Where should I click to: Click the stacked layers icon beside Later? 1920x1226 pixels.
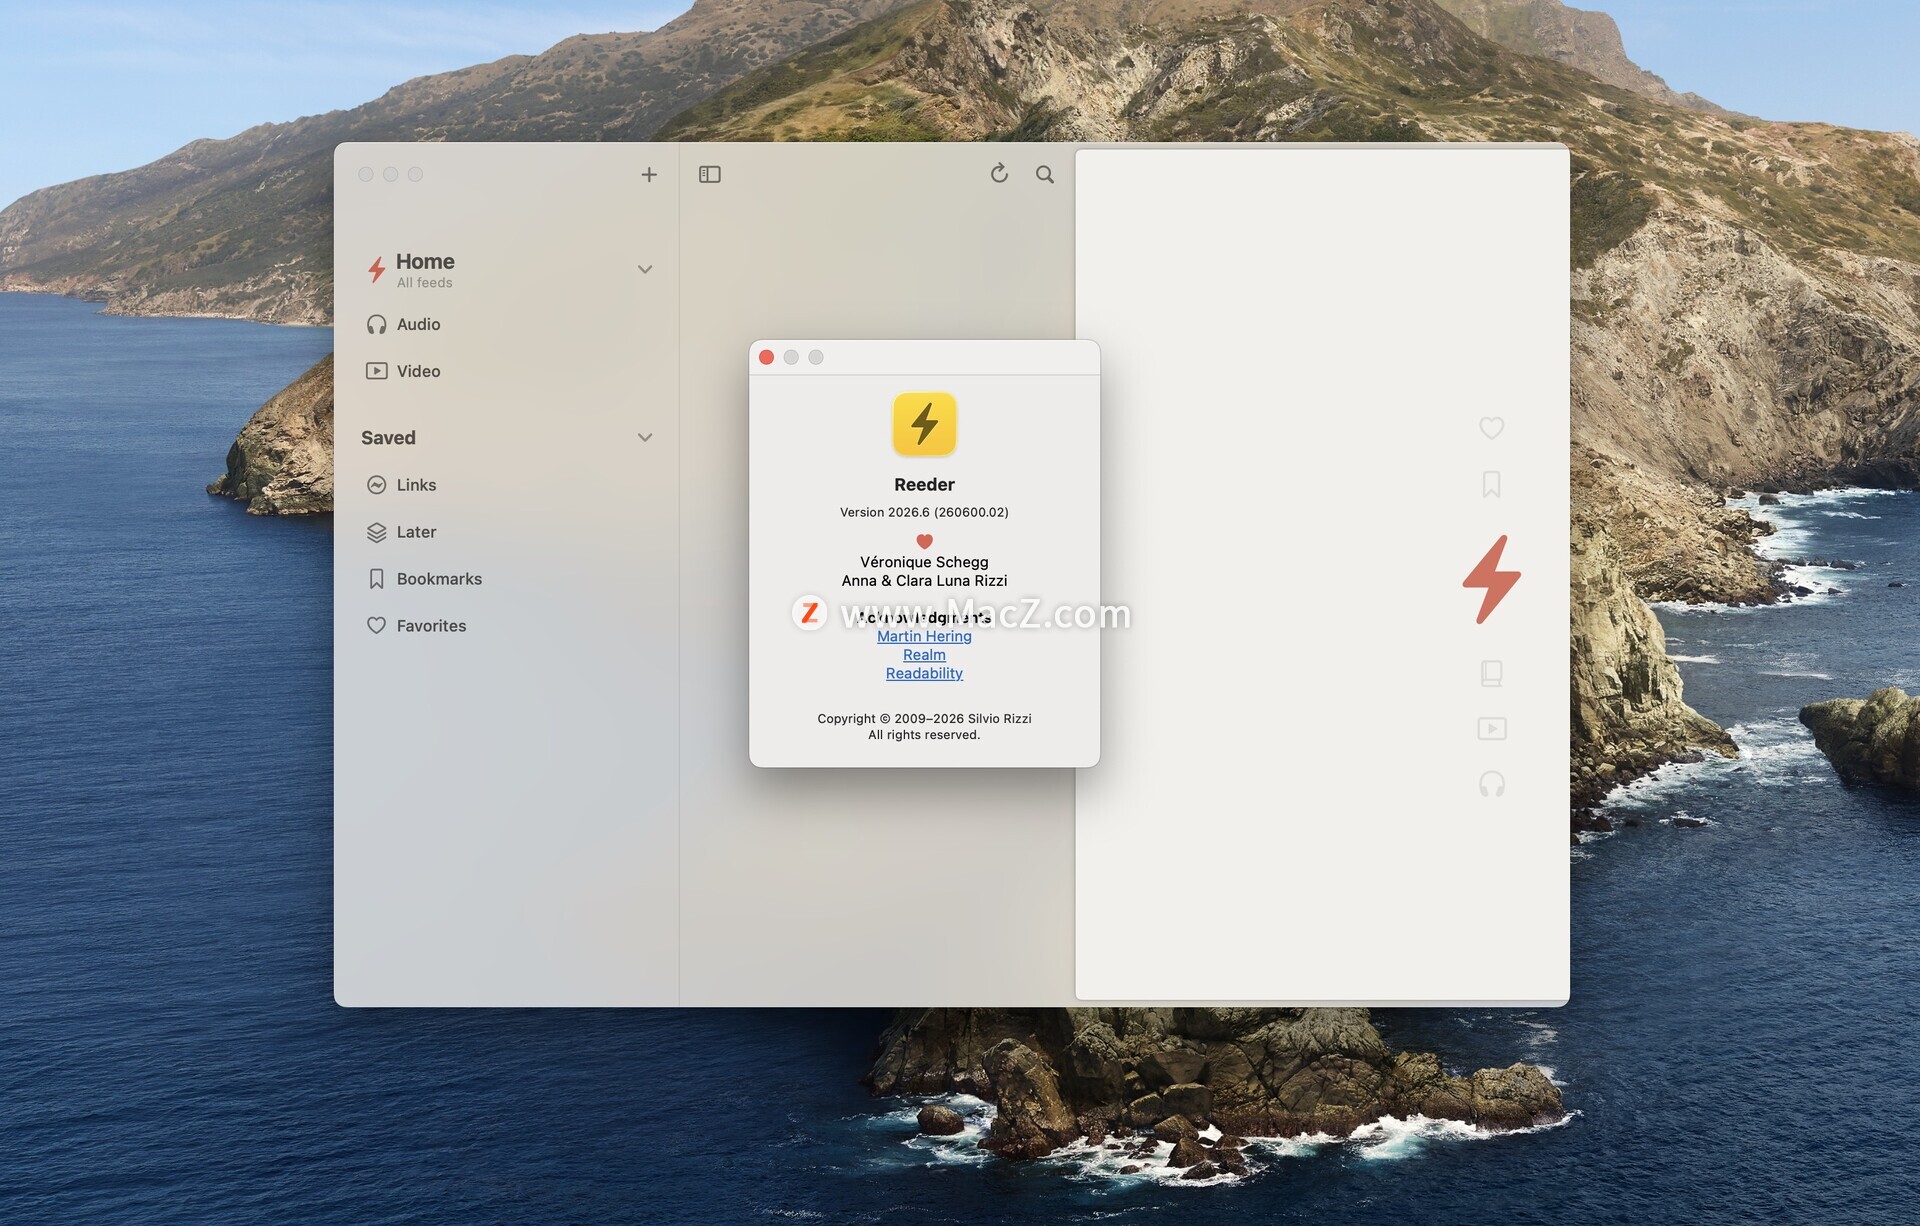point(376,532)
